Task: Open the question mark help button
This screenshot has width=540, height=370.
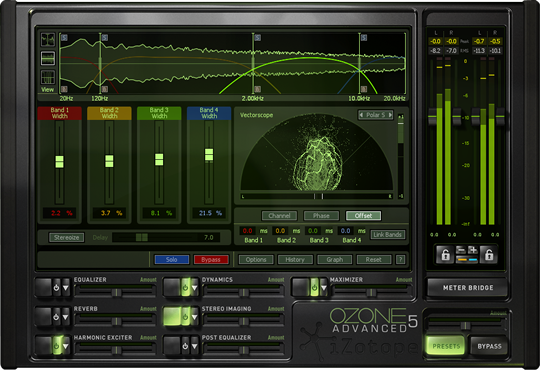Action: [401, 259]
